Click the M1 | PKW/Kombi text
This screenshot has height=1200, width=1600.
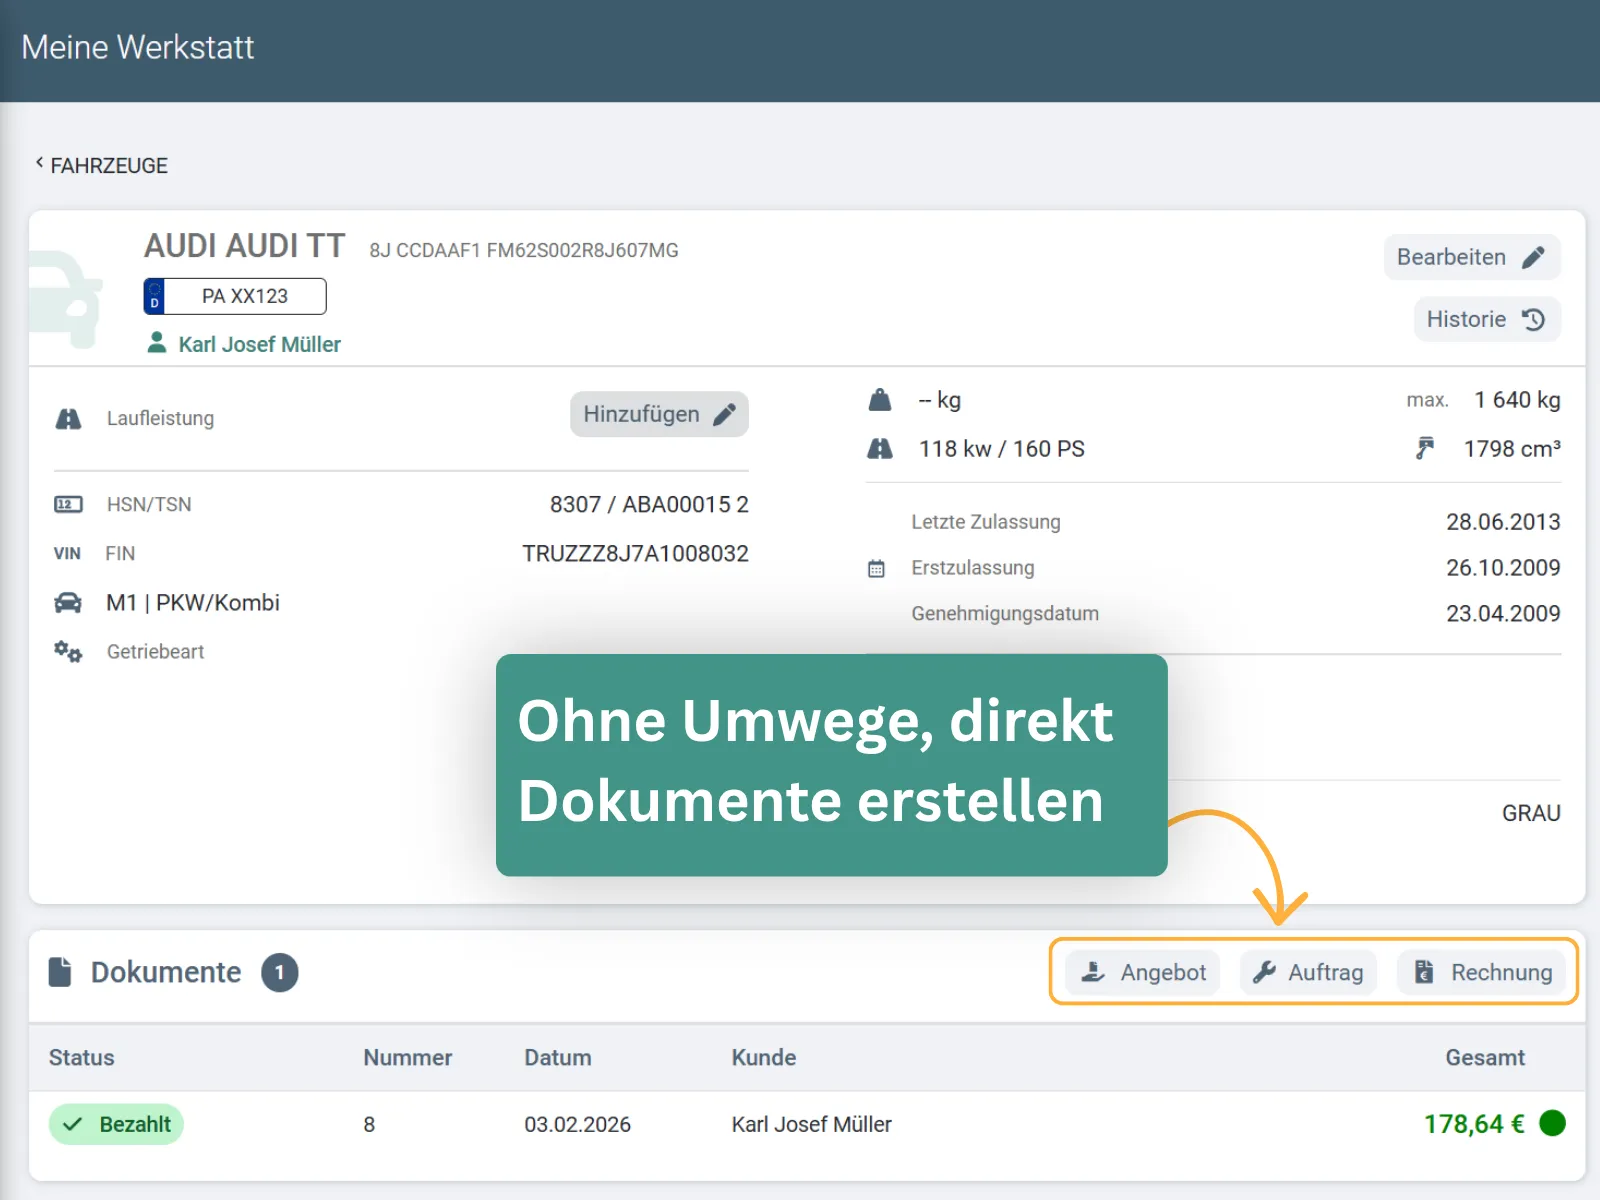[x=193, y=602]
